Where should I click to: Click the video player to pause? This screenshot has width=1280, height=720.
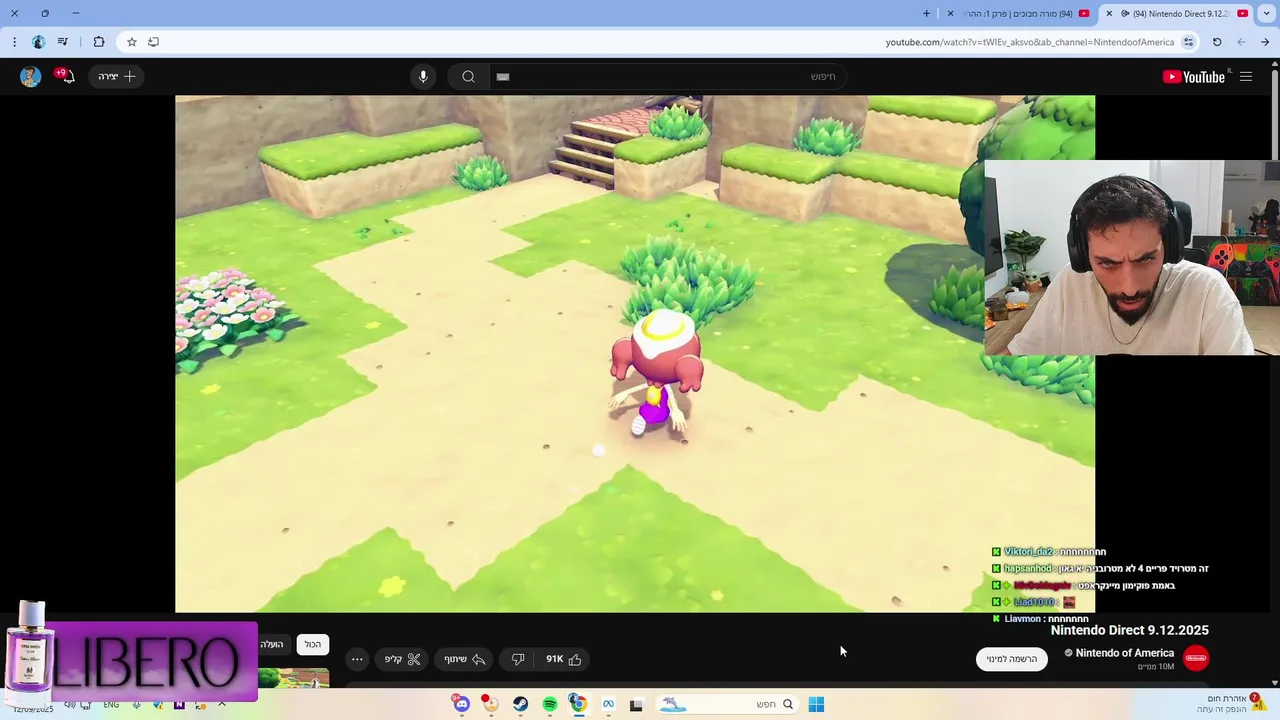click(x=635, y=354)
